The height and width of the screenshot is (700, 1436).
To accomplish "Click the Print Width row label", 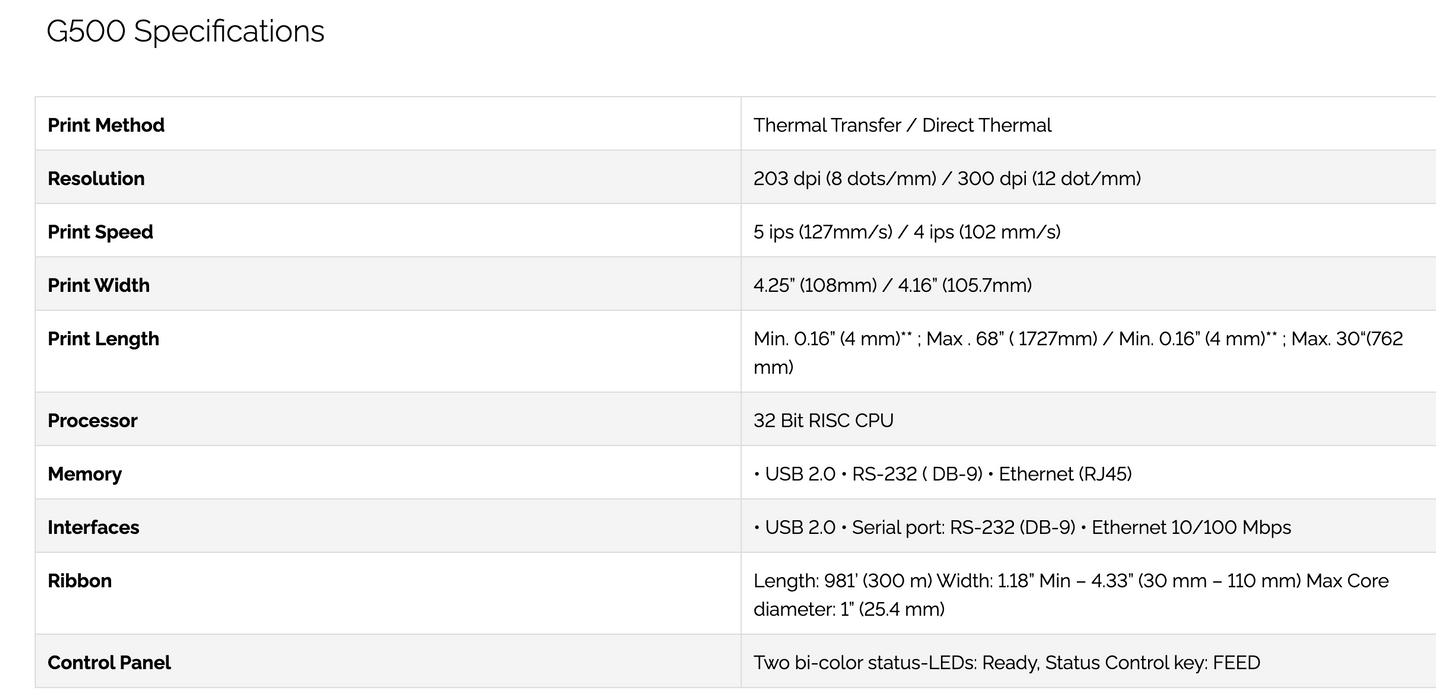I will pyautogui.click(x=98, y=285).
